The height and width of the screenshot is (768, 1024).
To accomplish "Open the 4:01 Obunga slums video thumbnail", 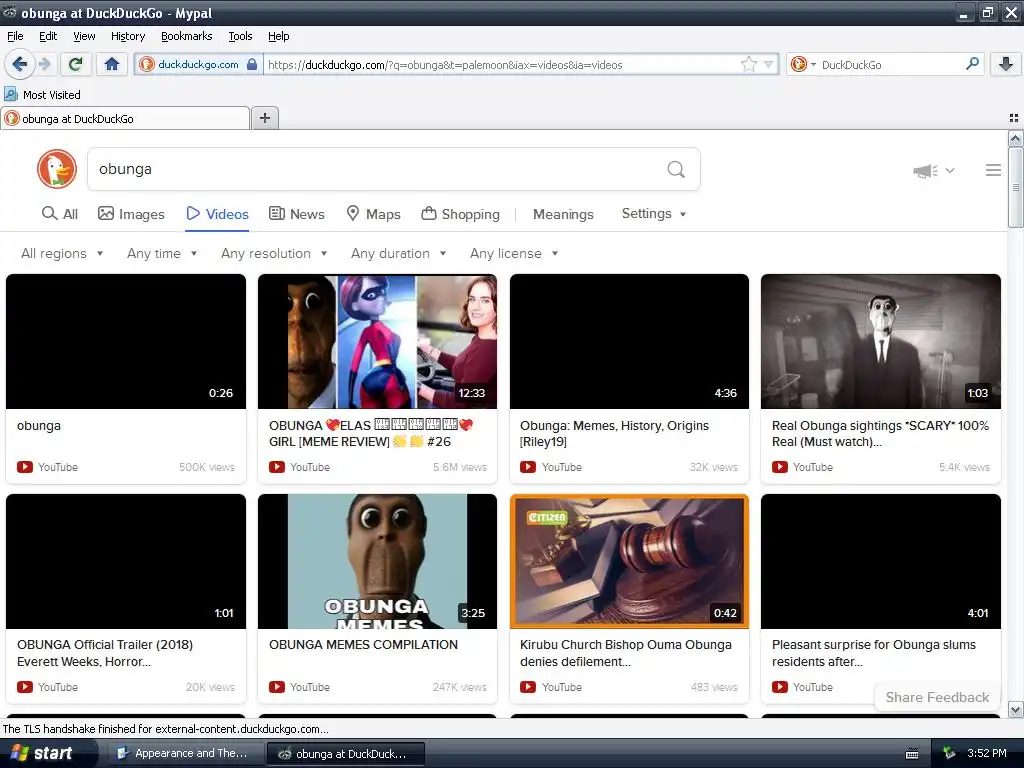I will (x=880, y=562).
